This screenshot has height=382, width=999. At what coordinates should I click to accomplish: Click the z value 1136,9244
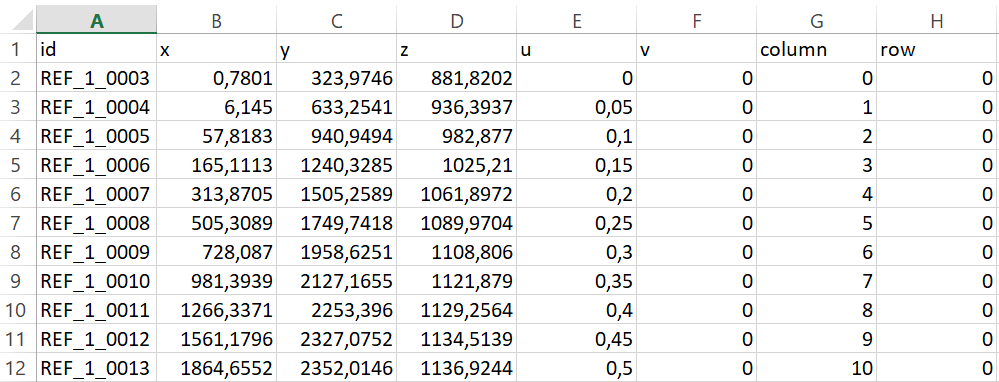[x=456, y=367]
